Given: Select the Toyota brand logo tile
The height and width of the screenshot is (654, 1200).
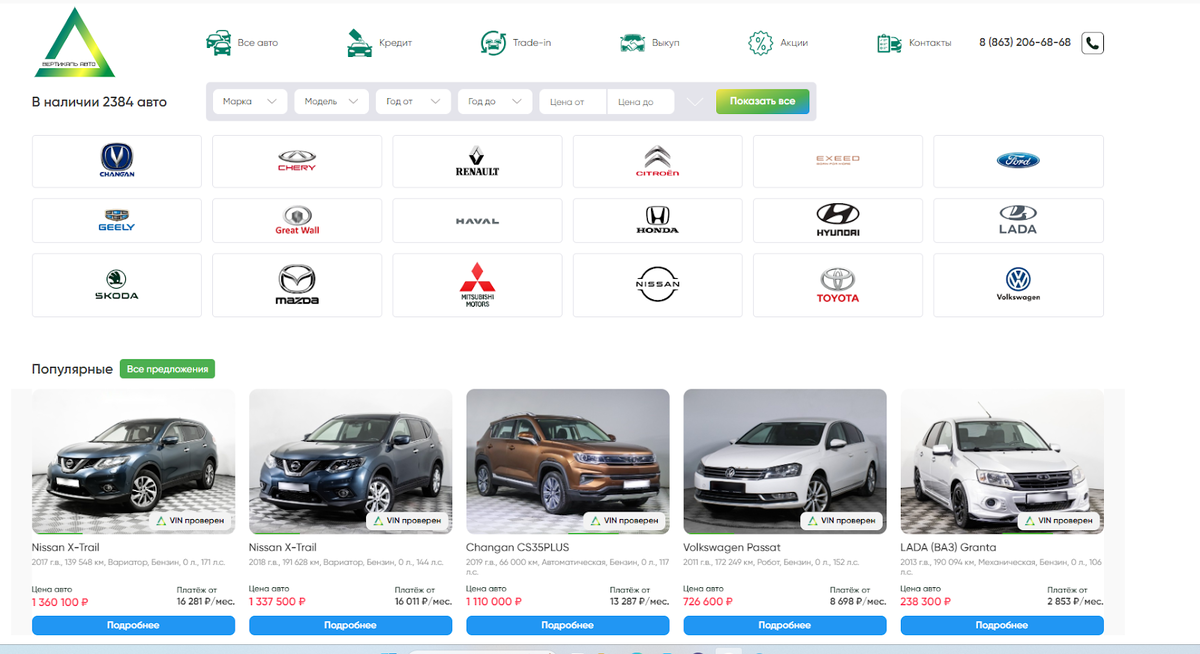Looking at the screenshot, I should tap(837, 285).
